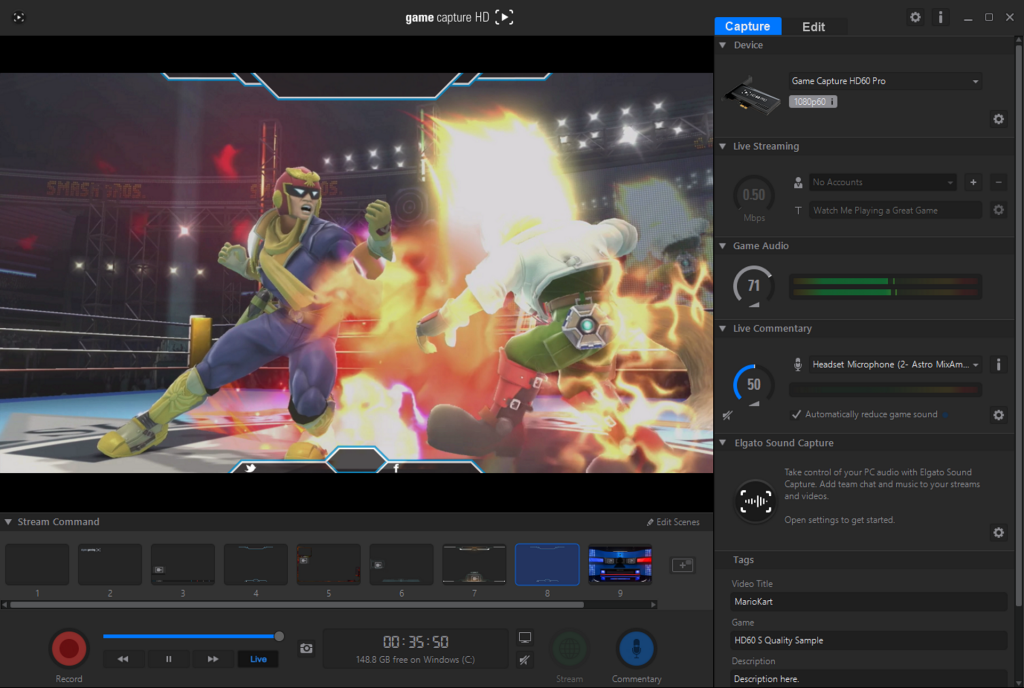The image size is (1024, 688).
Task: Click the Elgato Sound Capture waveform icon
Action: (756, 501)
